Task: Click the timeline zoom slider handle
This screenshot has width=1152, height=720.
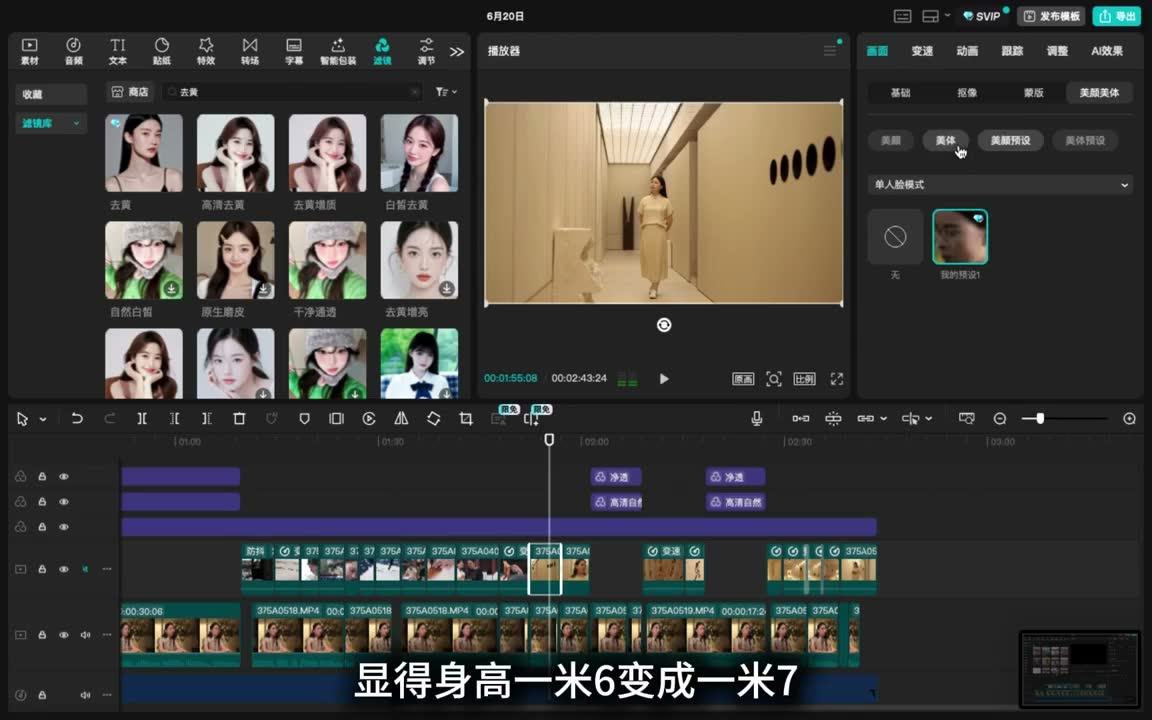Action: tap(1040, 418)
